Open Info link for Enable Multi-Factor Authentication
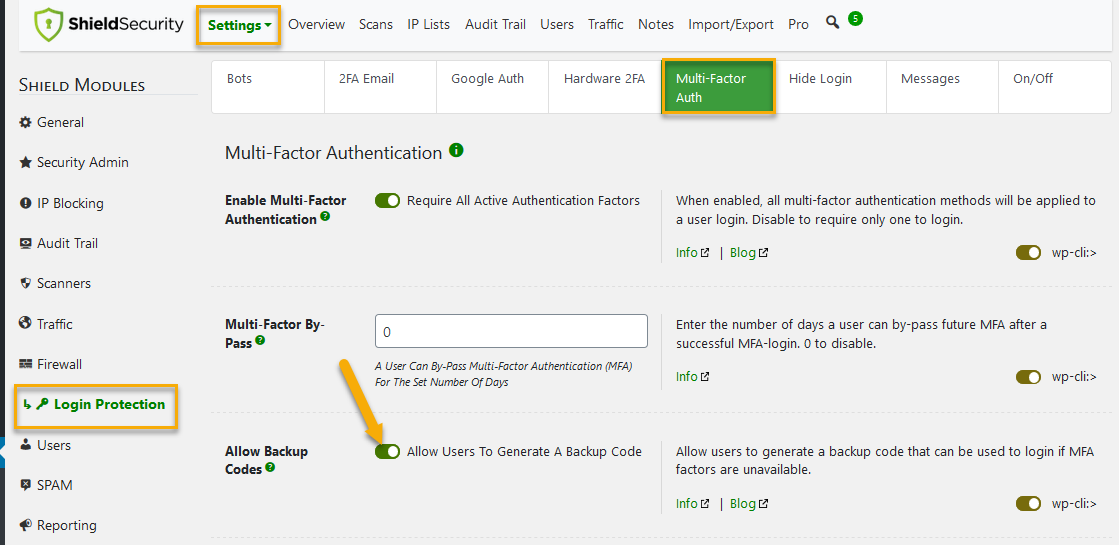The height and width of the screenshot is (545, 1119). coord(692,253)
